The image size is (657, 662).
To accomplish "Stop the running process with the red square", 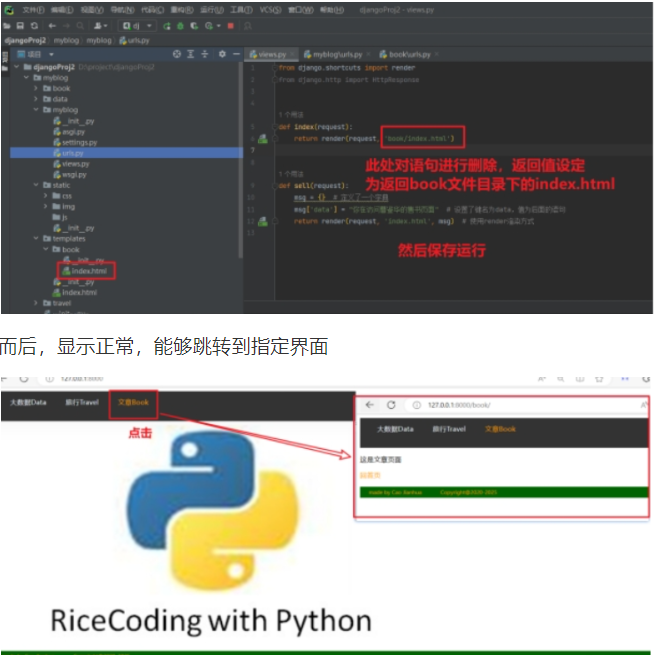I will (x=231, y=26).
